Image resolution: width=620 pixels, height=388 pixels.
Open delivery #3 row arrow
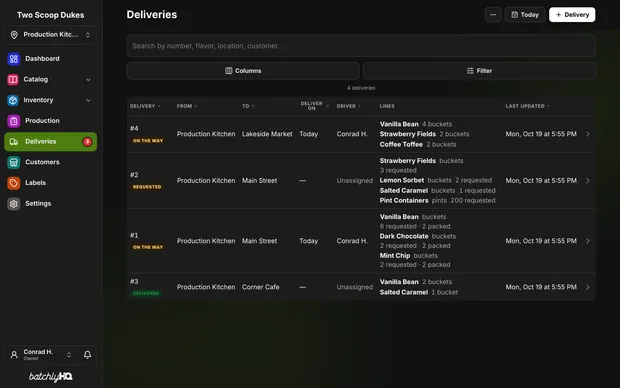point(588,287)
